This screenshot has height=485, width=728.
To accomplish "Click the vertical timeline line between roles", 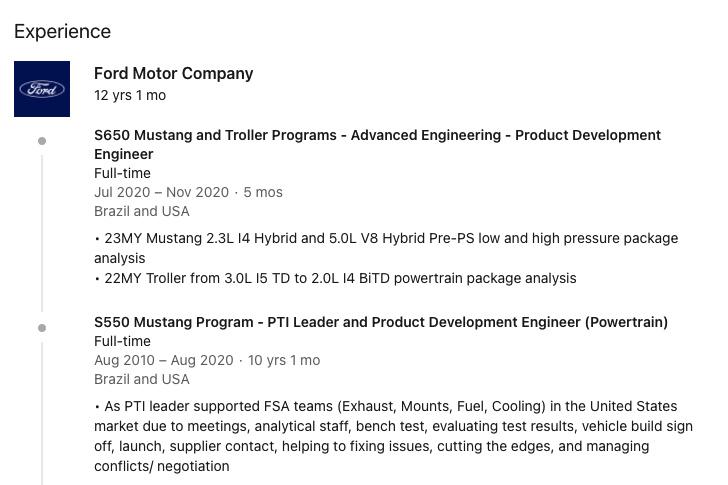I will point(42,233).
